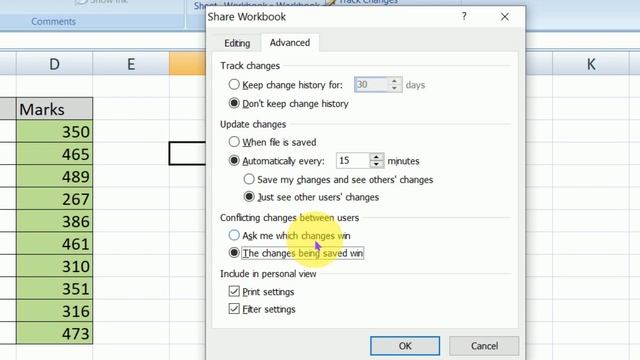Select column K header
Screen dimensions: 640x360
[591, 64]
